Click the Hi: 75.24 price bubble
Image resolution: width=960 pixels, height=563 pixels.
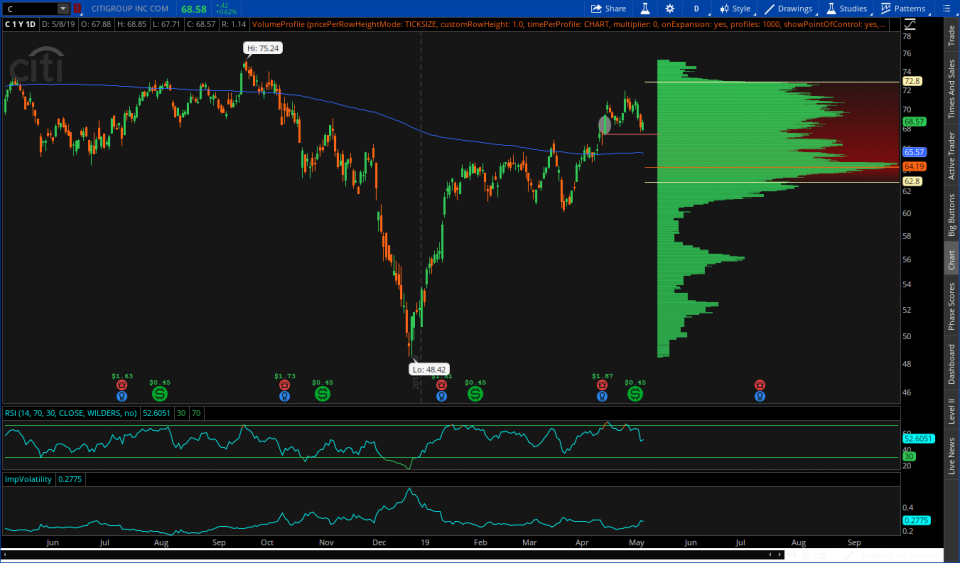[263, 48]
